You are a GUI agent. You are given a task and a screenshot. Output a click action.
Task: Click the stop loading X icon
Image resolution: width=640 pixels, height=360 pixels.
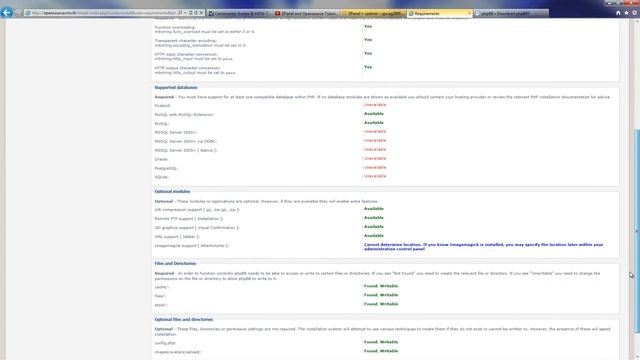201,13
